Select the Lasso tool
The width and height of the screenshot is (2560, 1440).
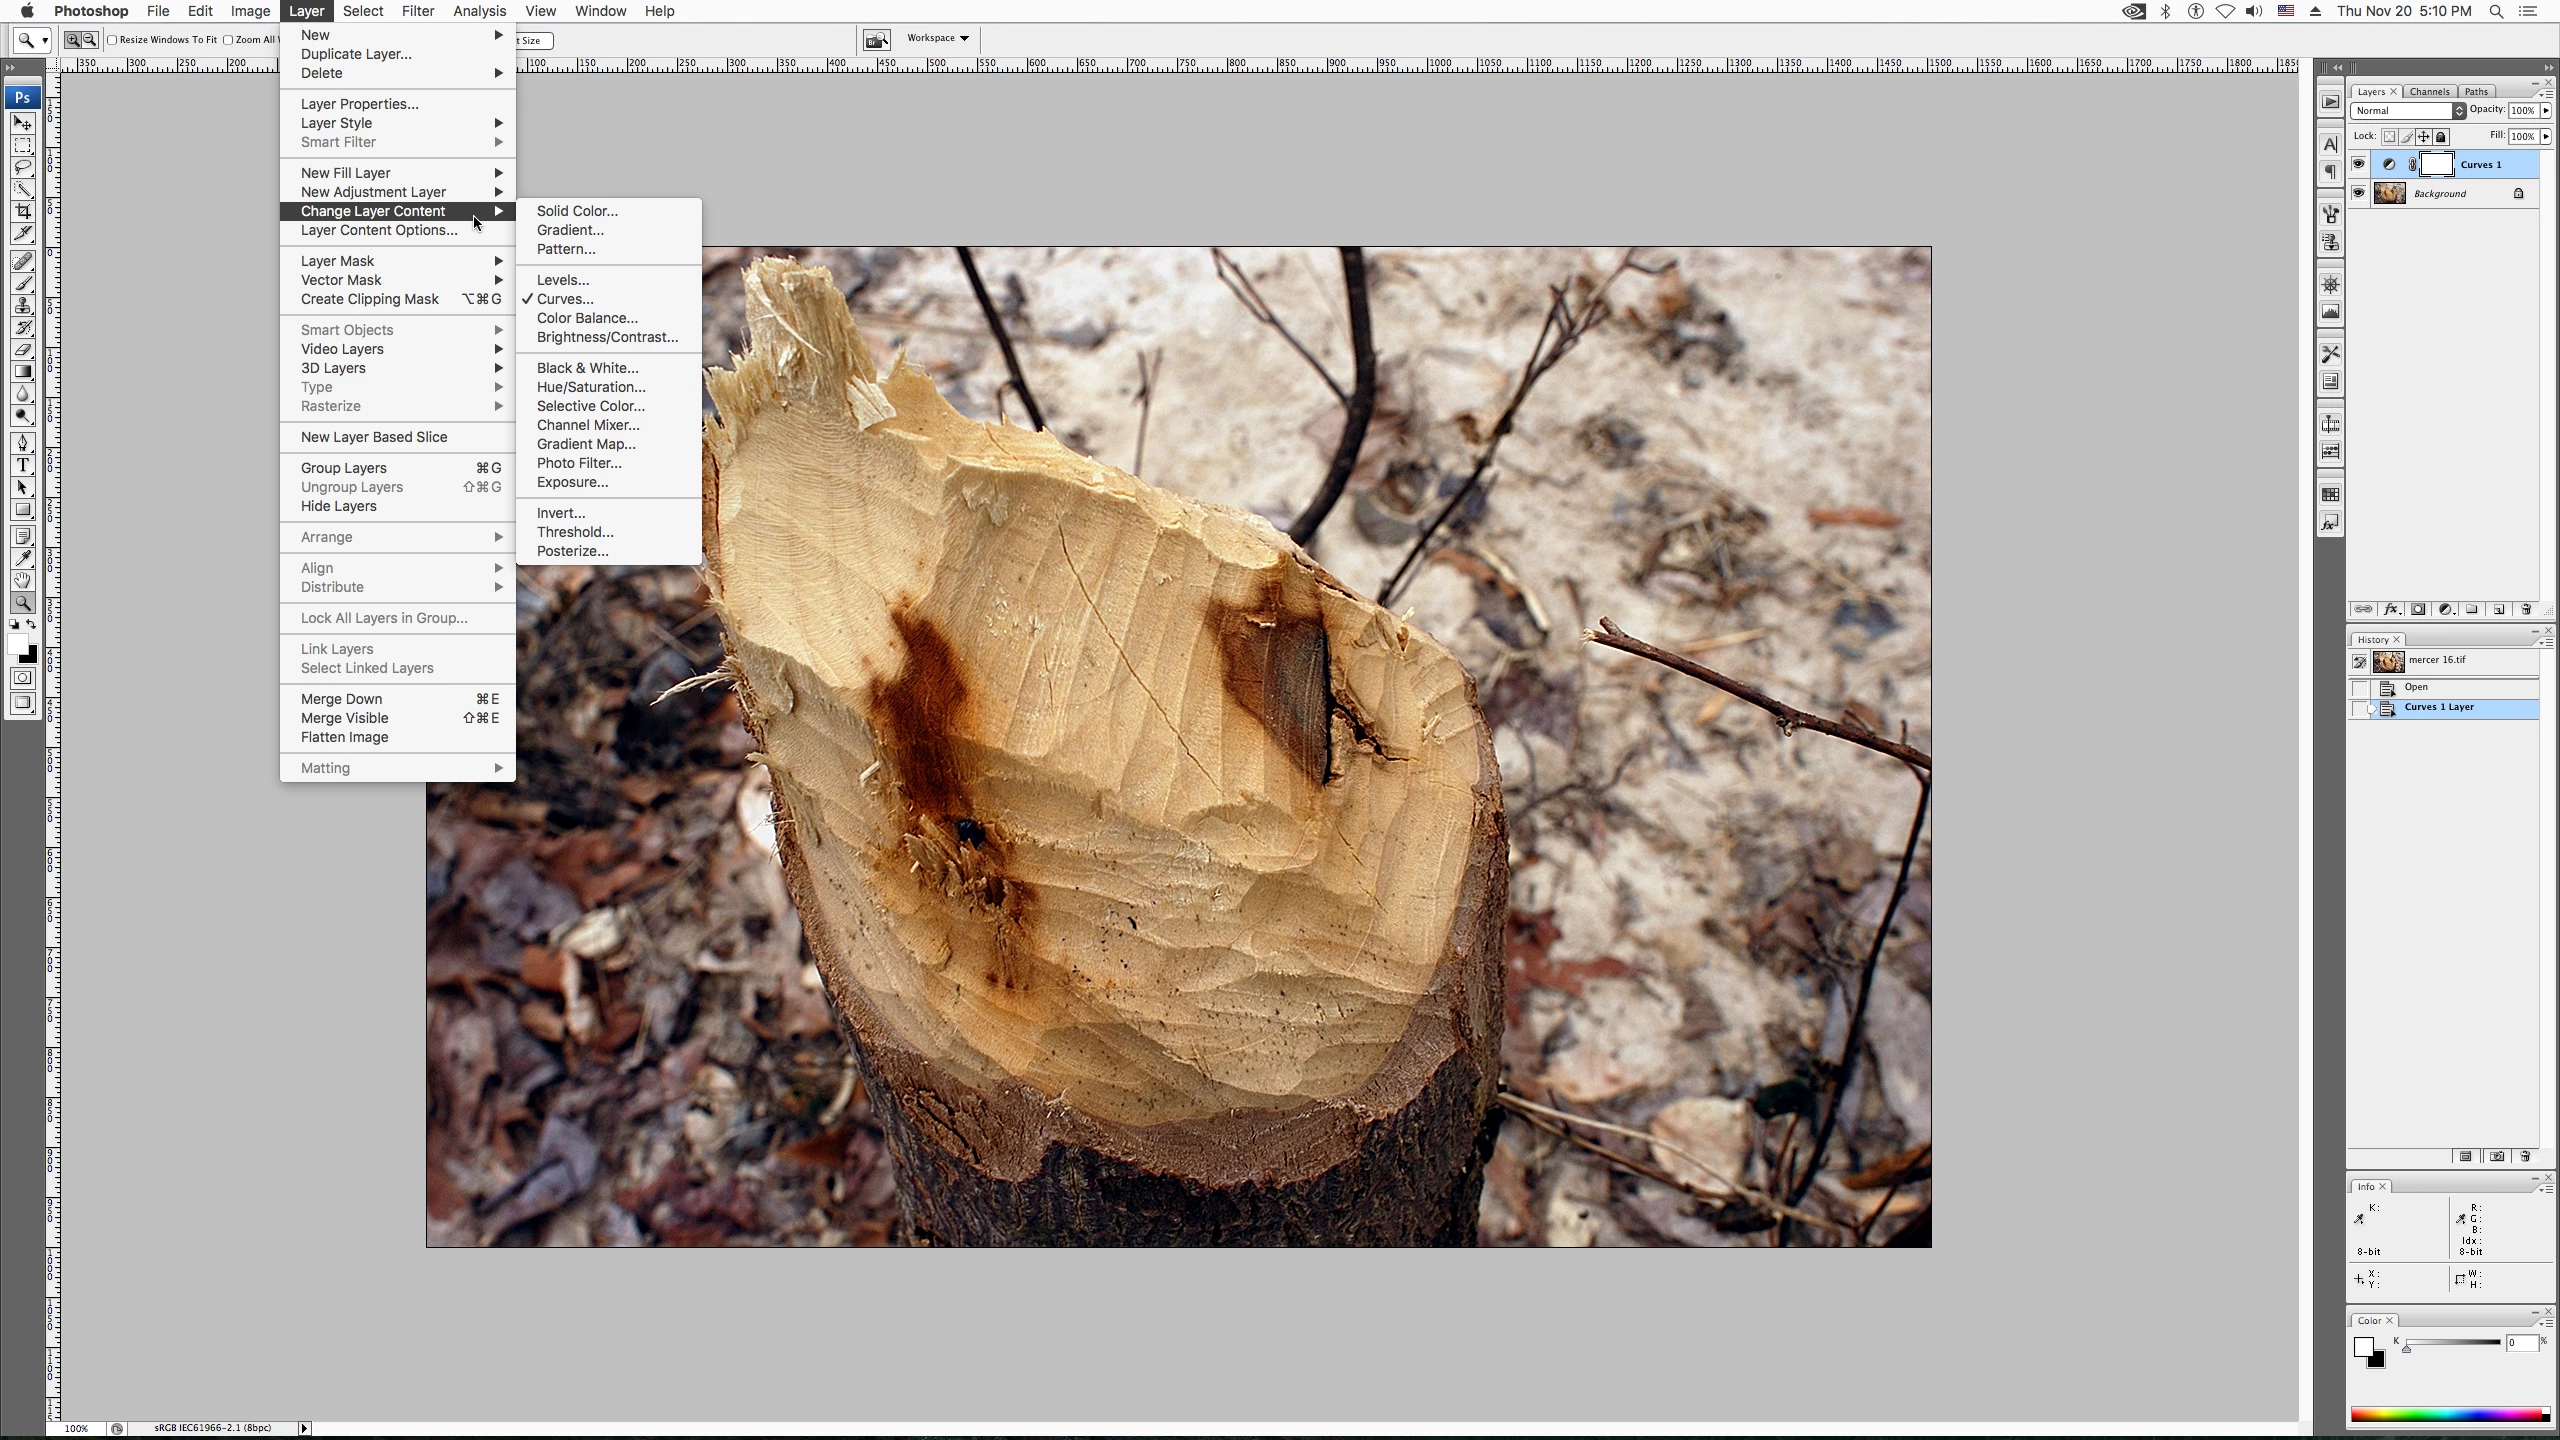[x=23, y=167]
